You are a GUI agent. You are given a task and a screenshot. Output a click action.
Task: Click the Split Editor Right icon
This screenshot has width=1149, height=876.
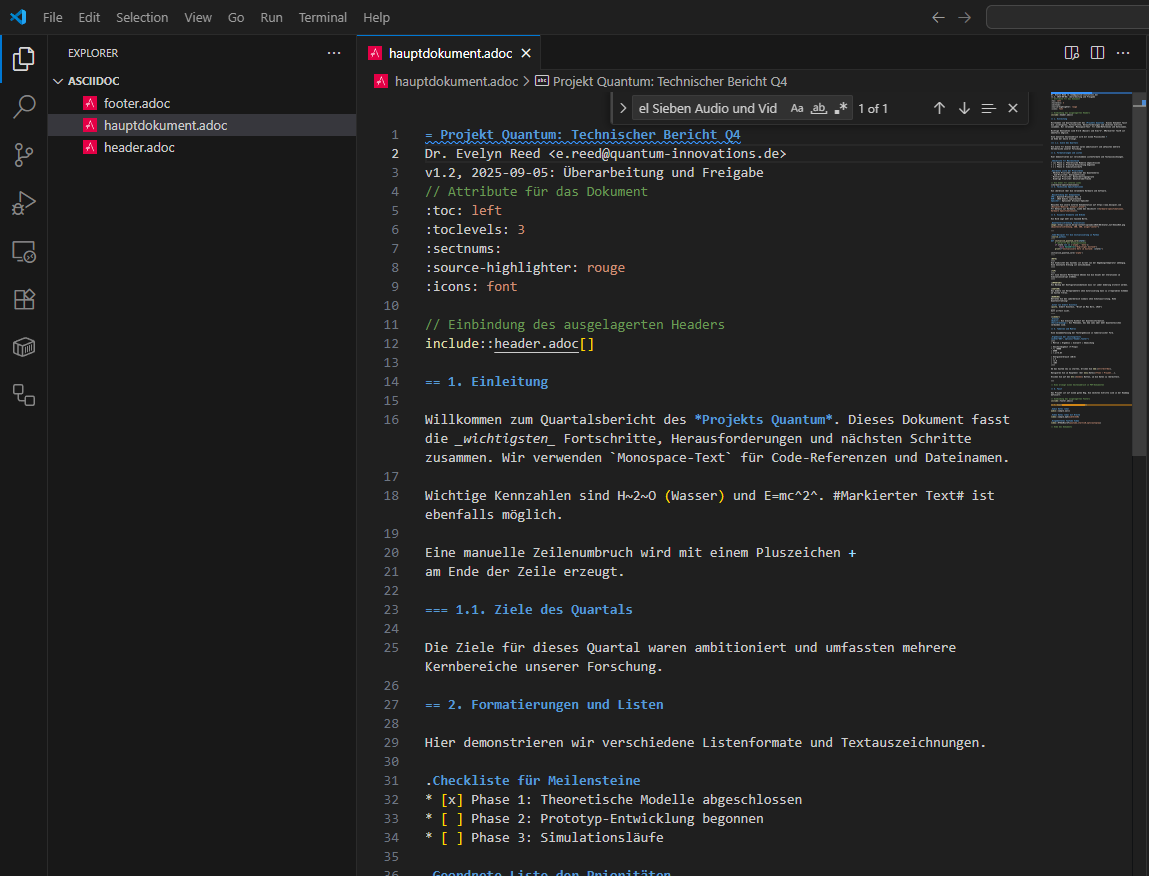(1097, 53)
